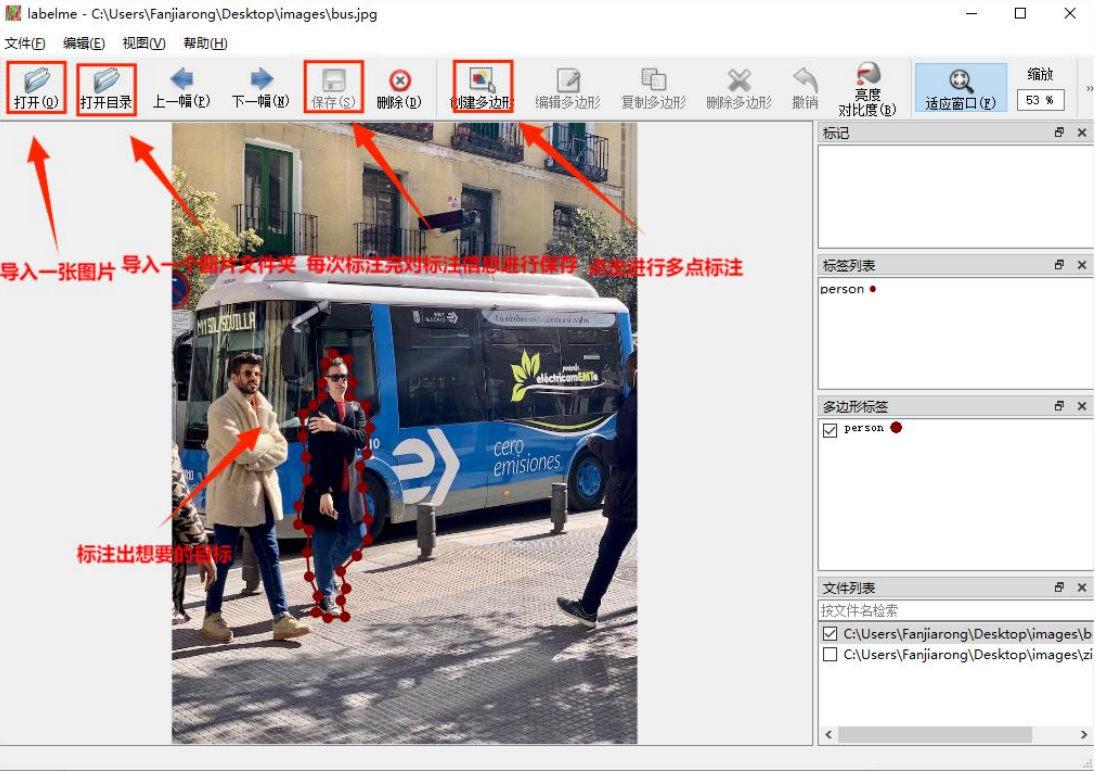Select the Edit Polygons (编辑多边形) tool
Screen dimensions: 1098x771
click(568, 88)
